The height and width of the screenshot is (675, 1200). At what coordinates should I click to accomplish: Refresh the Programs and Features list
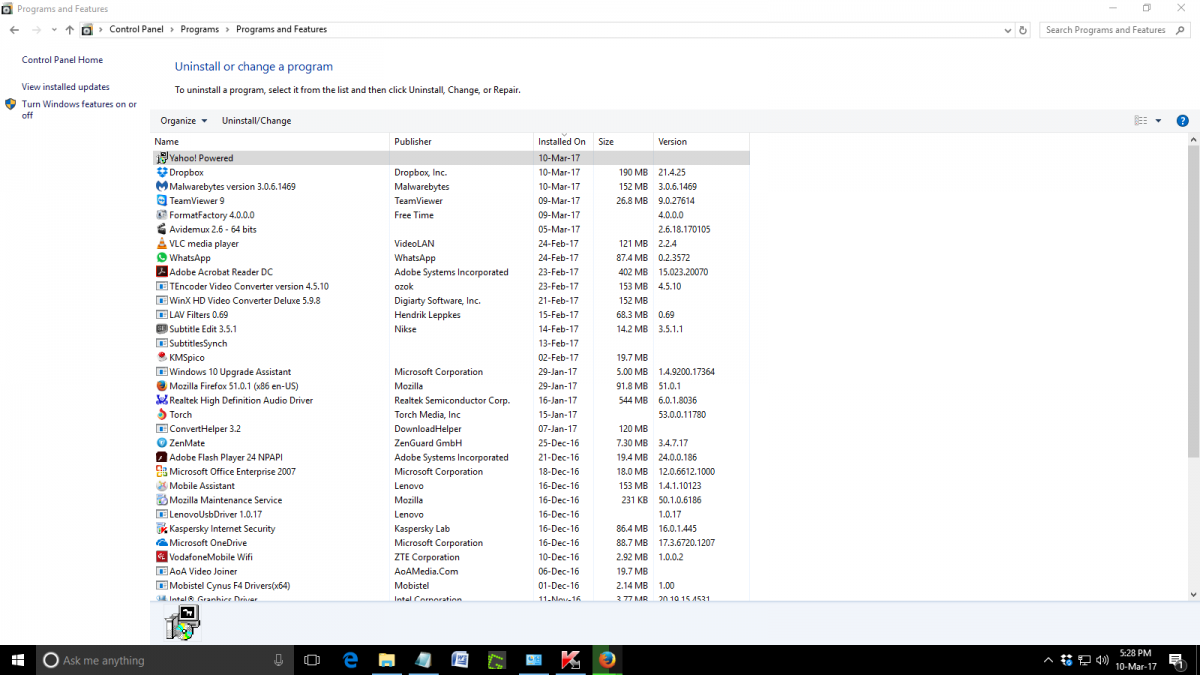tap(1023, 30)
